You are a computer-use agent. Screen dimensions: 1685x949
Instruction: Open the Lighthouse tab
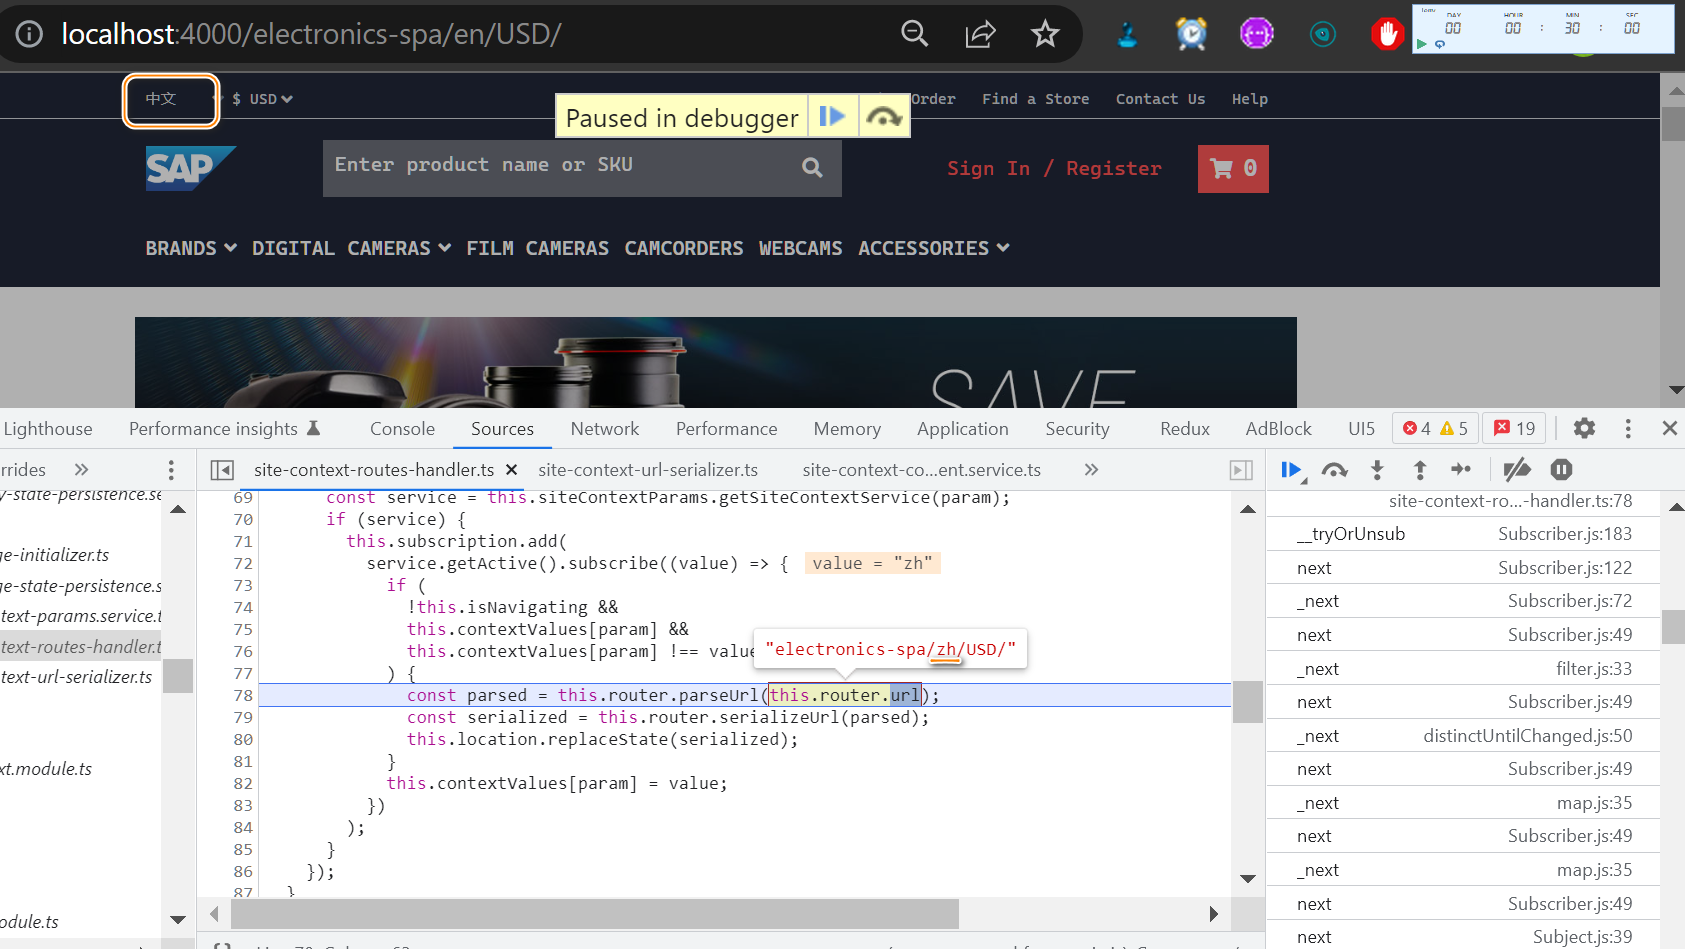(x=47, y=429)
